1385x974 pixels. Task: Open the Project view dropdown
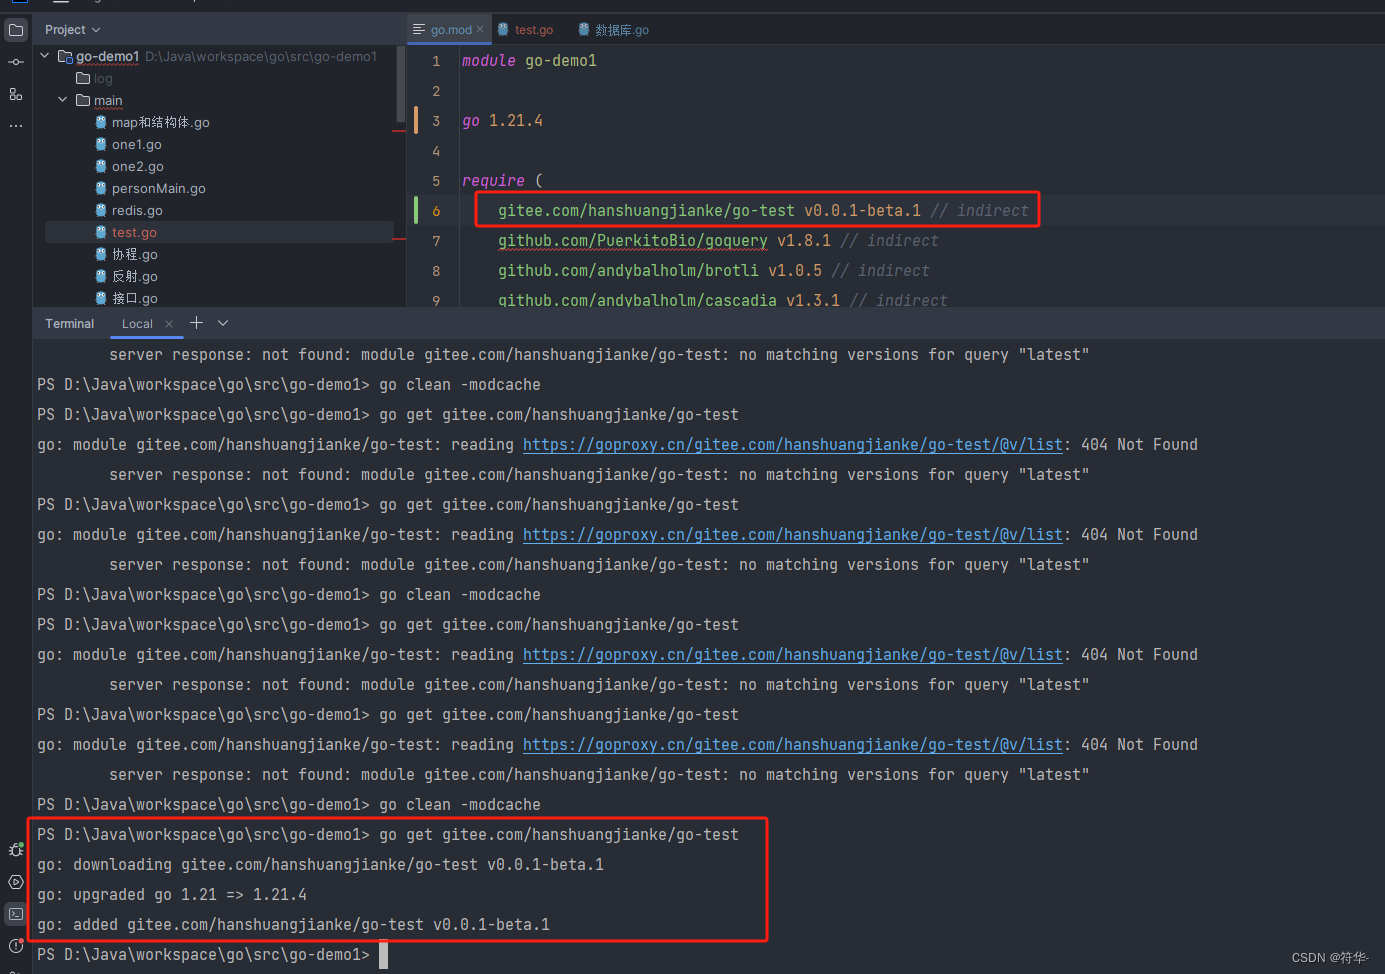72,30
